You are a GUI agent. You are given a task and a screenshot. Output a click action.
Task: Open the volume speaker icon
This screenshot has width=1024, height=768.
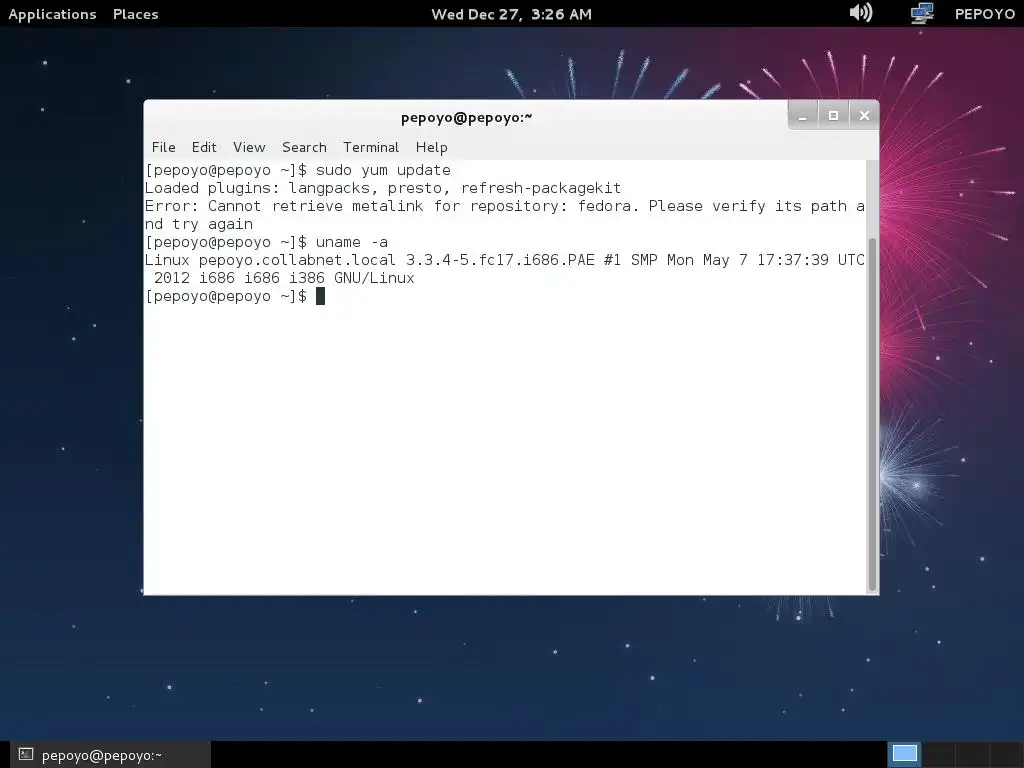pyautogui.click(x=861, y=12)
